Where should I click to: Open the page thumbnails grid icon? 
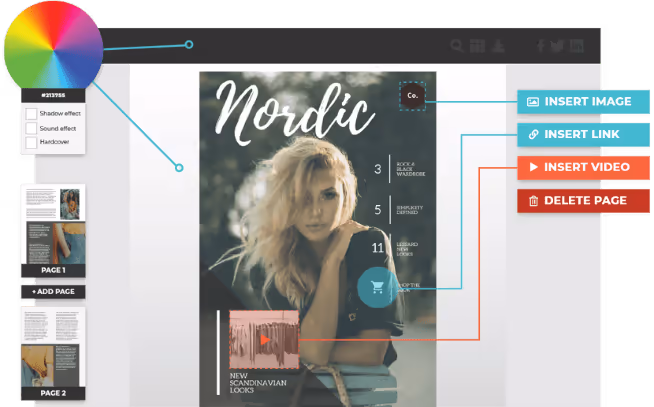click(x=477, y=45)
